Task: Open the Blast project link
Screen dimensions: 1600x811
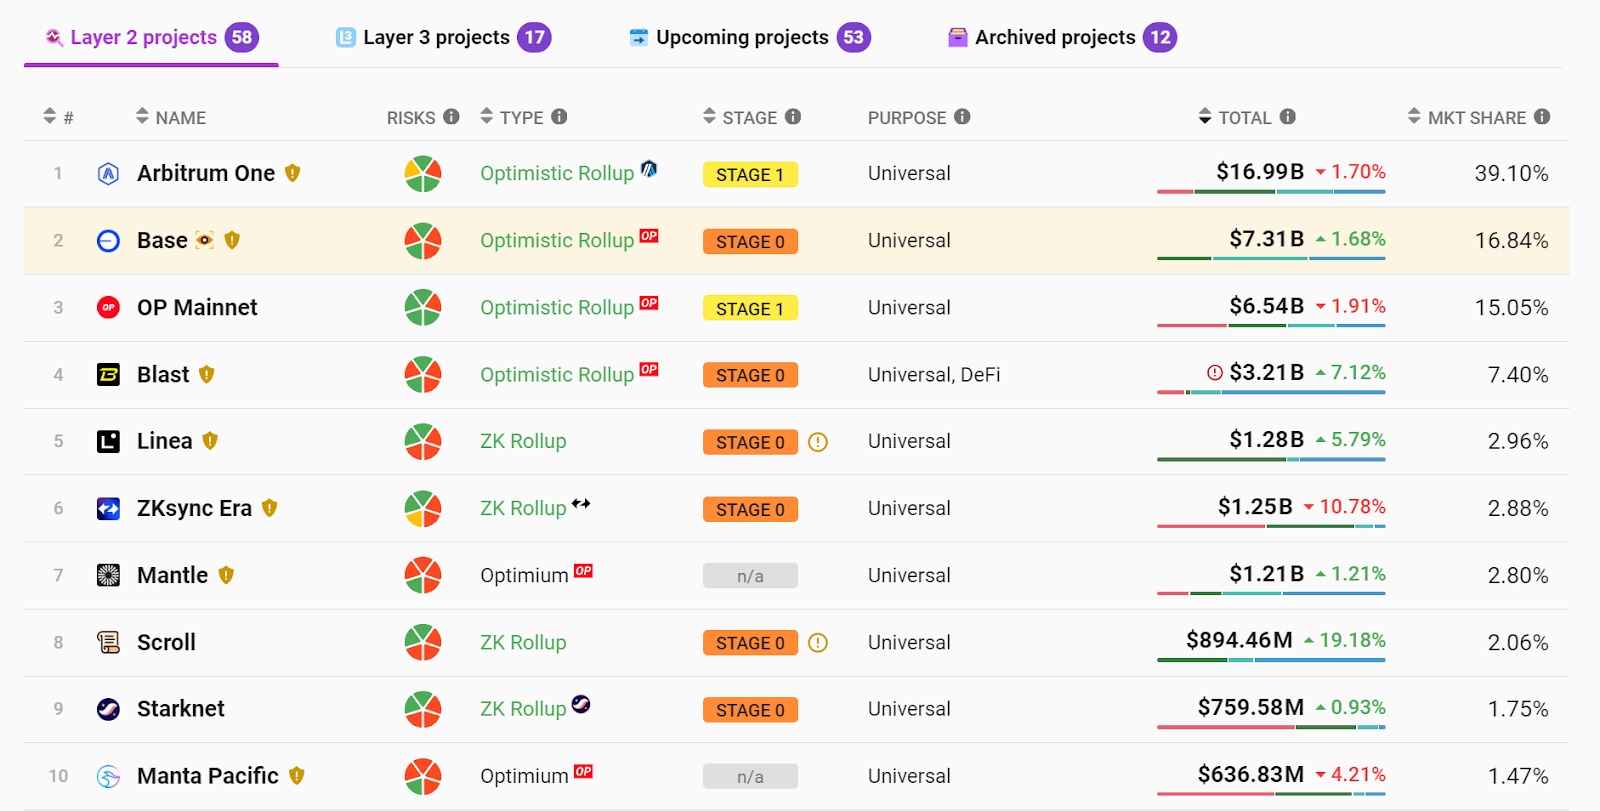Action: point(163,374)
